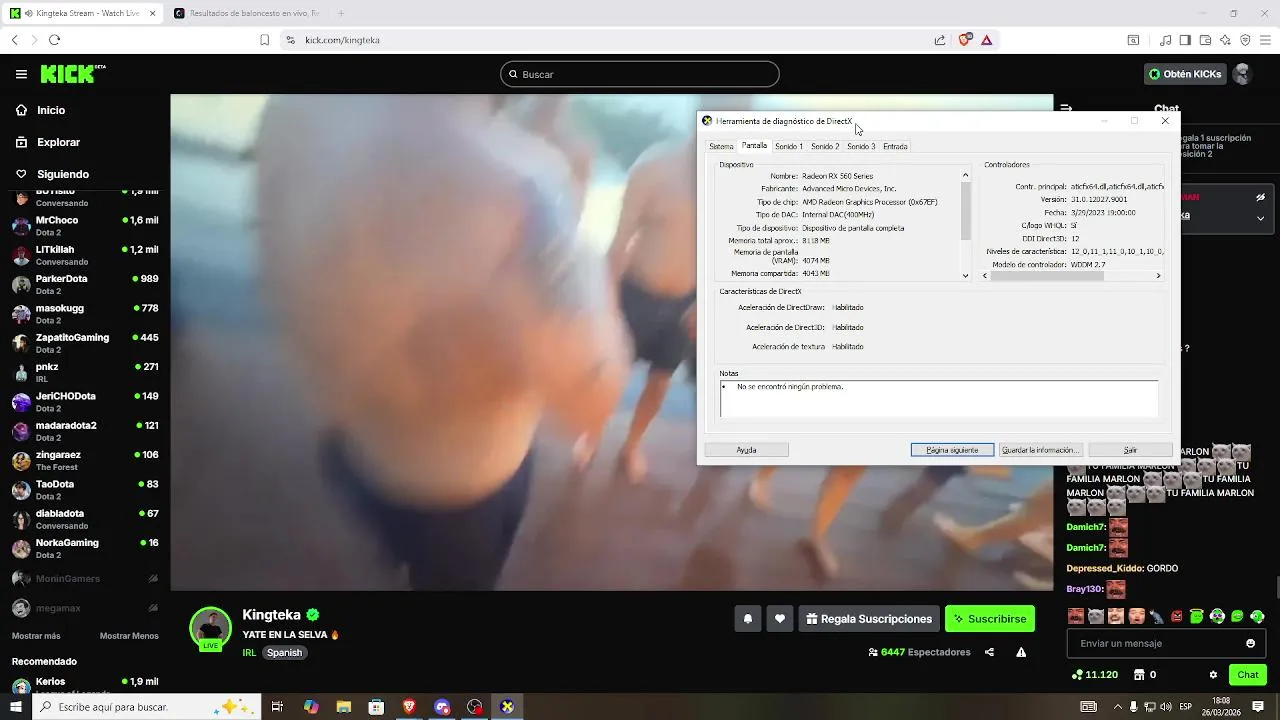Screen dimensions: 1280x720
Task: Switch to the Pantalla tab
Action: pyautogui.click(x=754, y=146)
